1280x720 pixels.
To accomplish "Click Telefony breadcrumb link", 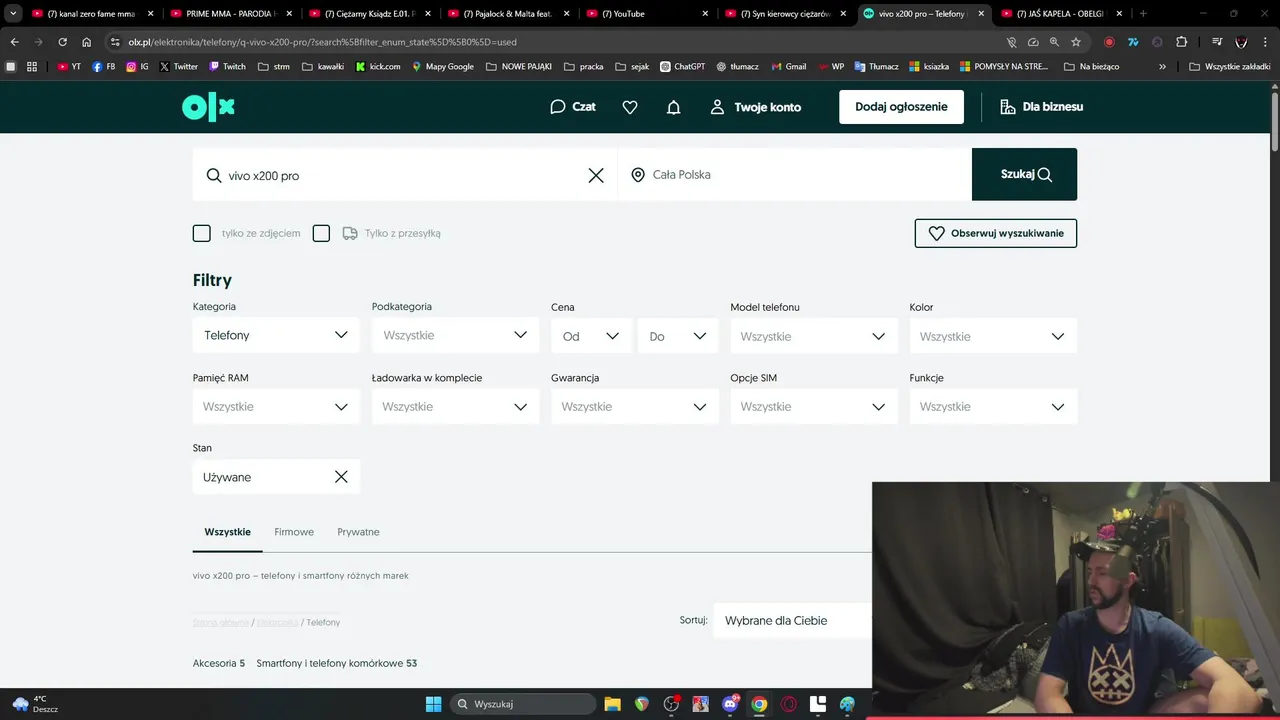I will pos(323,622).
